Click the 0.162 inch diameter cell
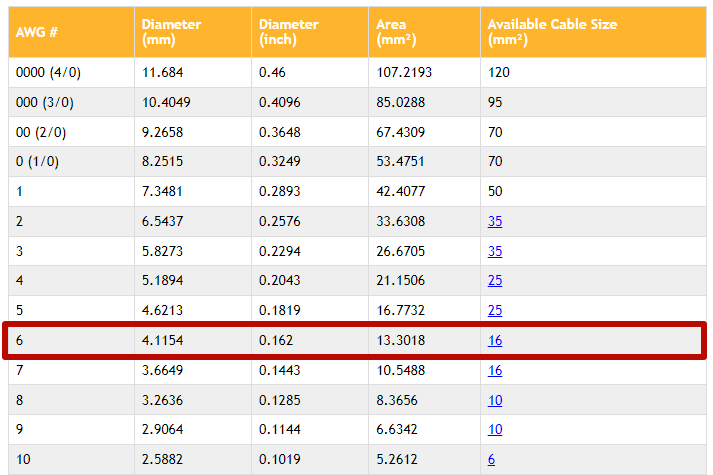This screenshot has height=475, width=713. click(x=275, y=341)
